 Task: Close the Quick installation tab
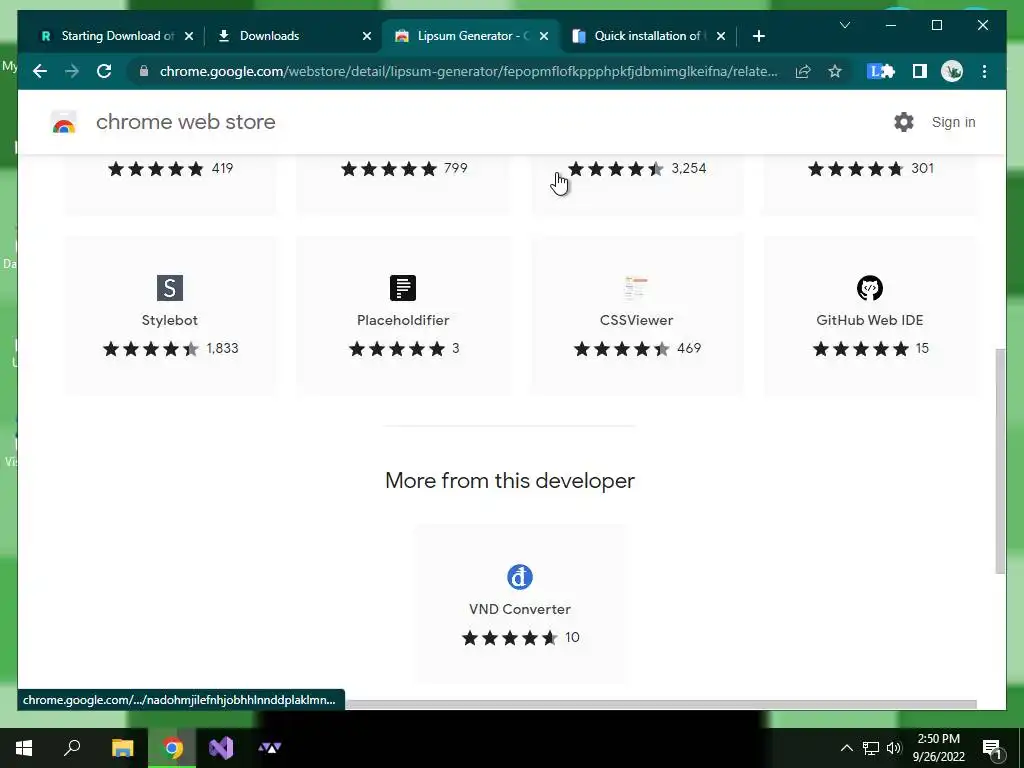pyautogui.click(x=721, y=36)
